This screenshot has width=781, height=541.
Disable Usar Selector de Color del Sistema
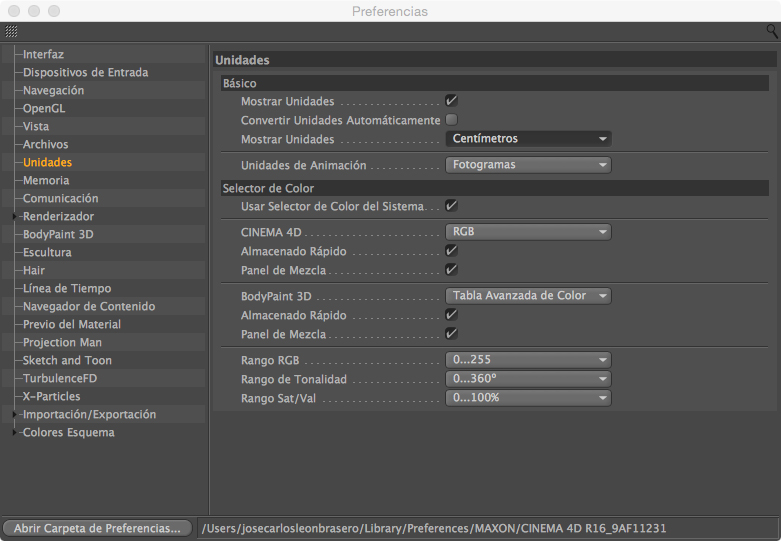451,205
